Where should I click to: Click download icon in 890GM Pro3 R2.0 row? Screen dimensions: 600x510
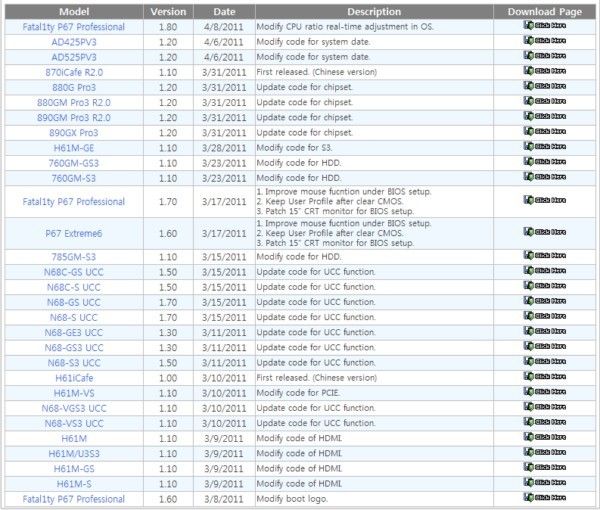point(545,116)
